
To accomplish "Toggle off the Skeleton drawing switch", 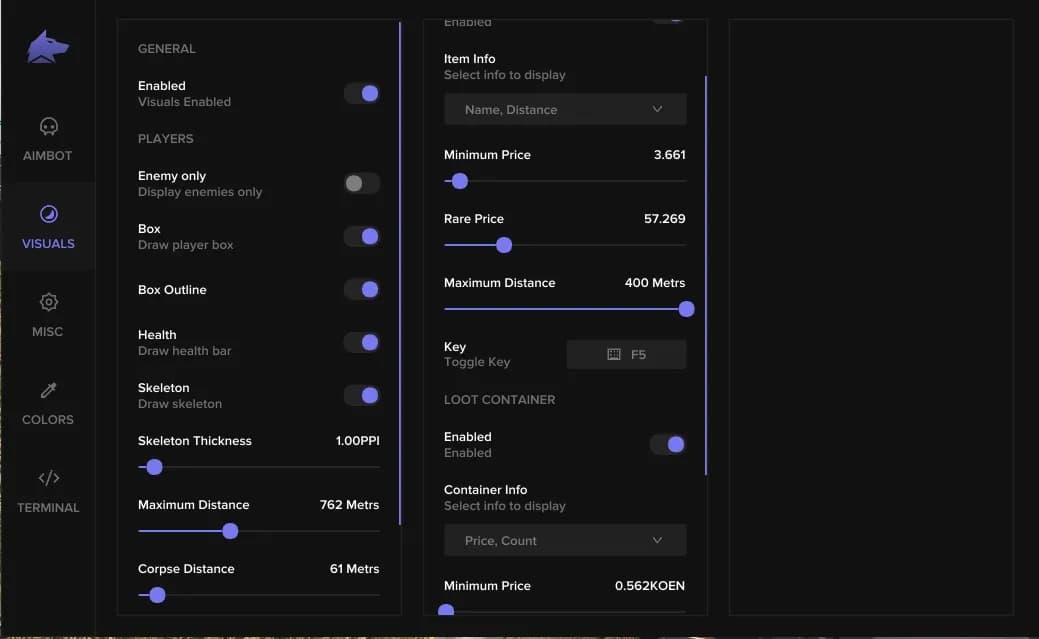I will pyautogui.click(x=362, y=396).
